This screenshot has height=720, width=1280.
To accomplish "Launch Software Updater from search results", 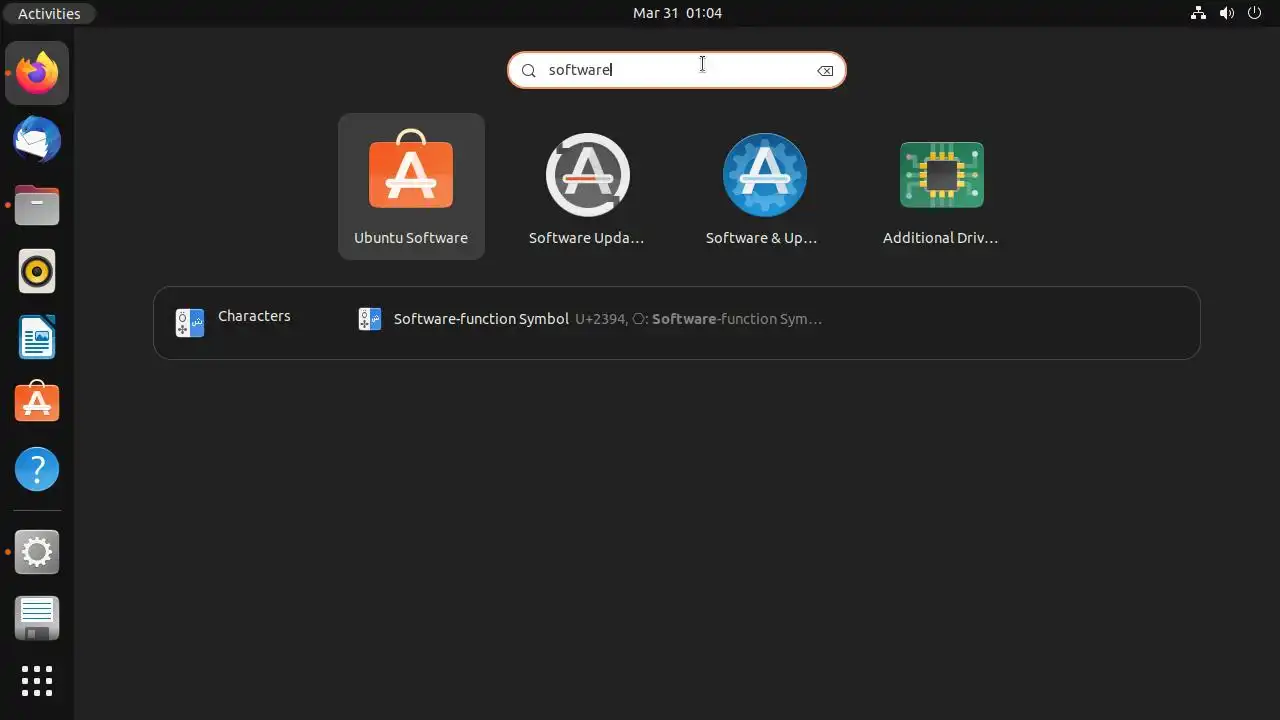I will tap(587, 186).
